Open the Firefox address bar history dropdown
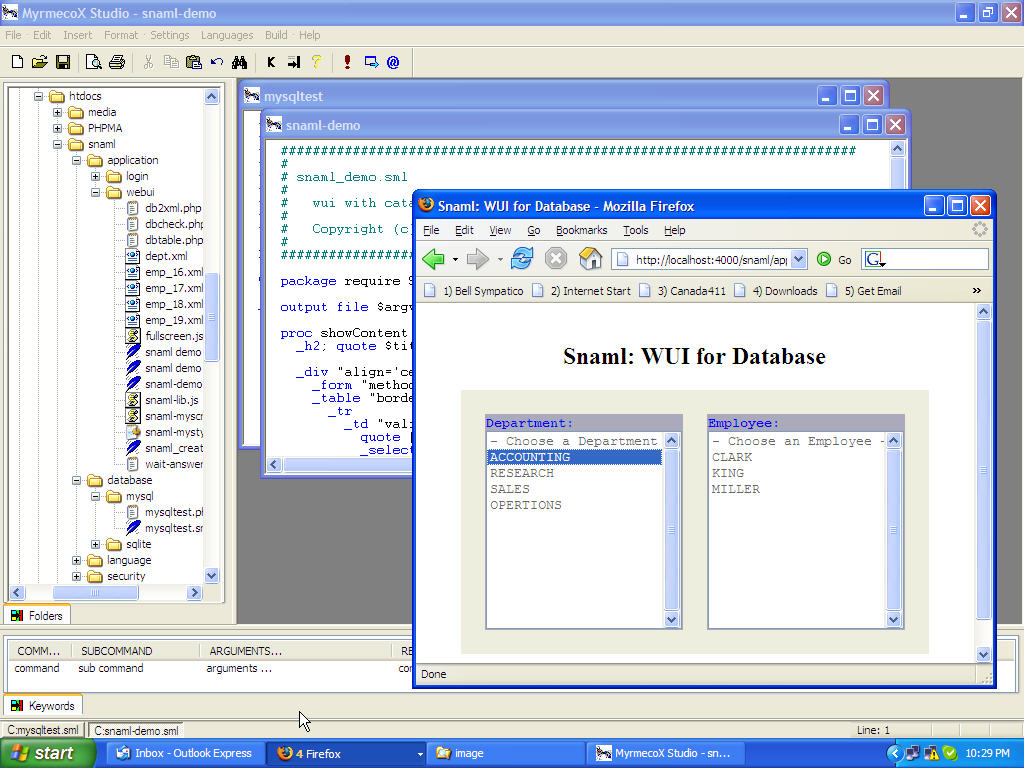This screenshot has height=768, width=1024. tap(799, 259)
